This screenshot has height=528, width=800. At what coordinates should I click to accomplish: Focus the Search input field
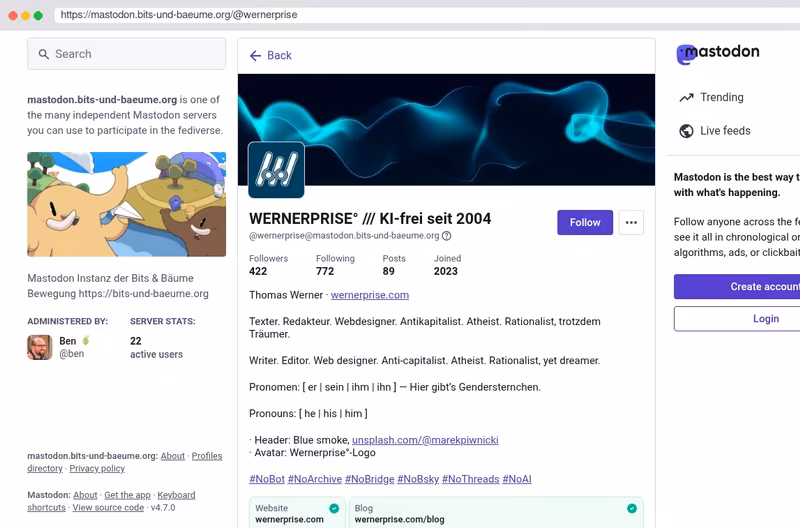pos(127,54)
